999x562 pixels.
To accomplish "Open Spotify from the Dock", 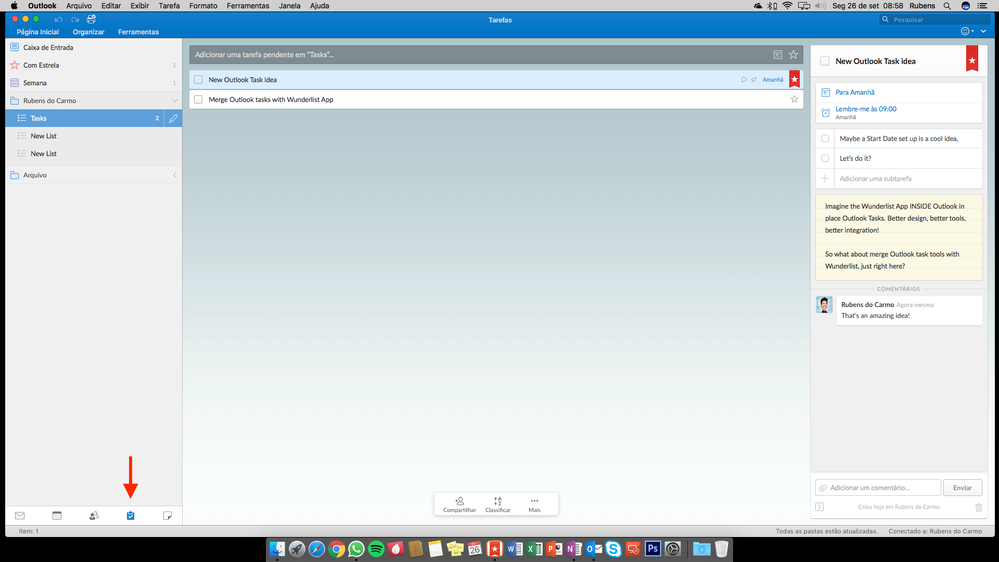I will pyautogui.click(x=376, y=549).
